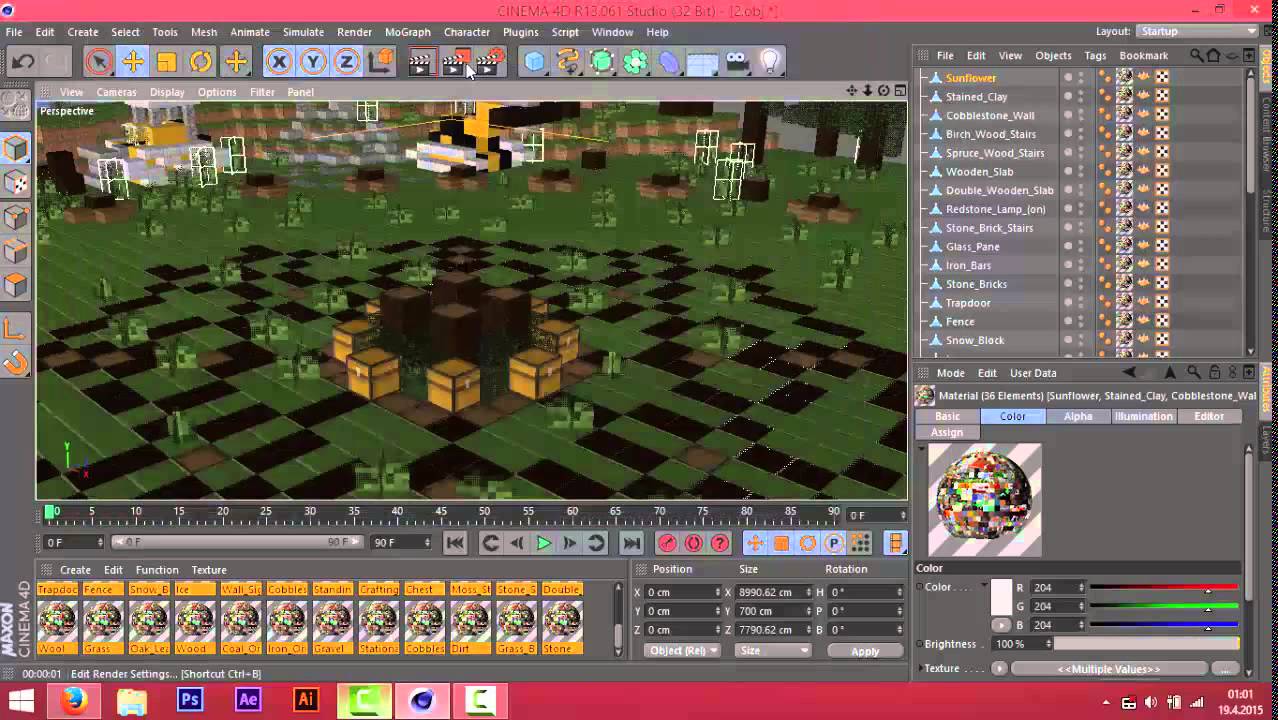The width and height of the screenshot is (1278, 720).
Task: Play the animation forwards
Action: click(544, 543)
